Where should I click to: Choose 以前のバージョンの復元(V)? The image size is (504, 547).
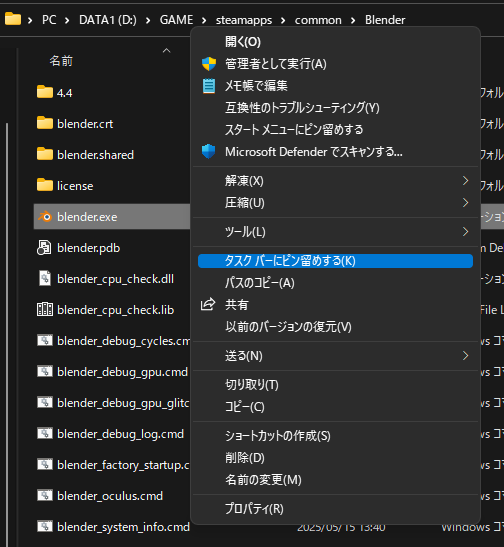336,327
